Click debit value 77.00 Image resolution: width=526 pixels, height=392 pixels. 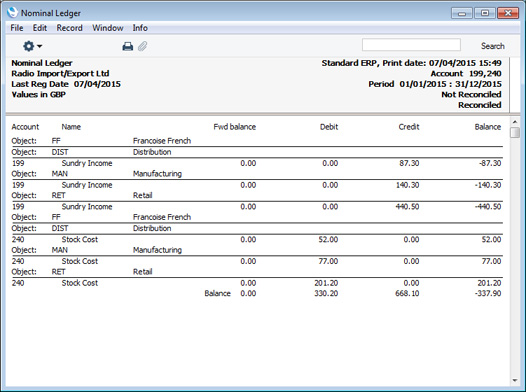[x=328, y=261]
